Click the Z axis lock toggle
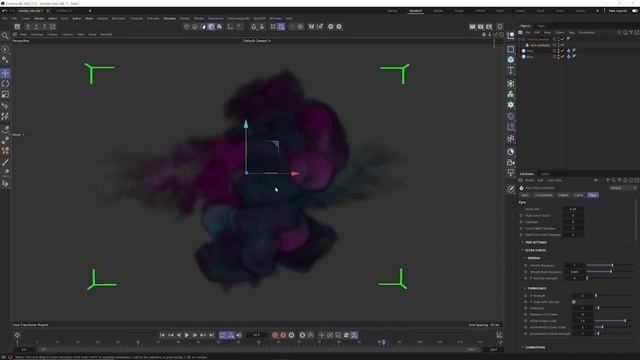Screen dimensions: 640x360 44,27
